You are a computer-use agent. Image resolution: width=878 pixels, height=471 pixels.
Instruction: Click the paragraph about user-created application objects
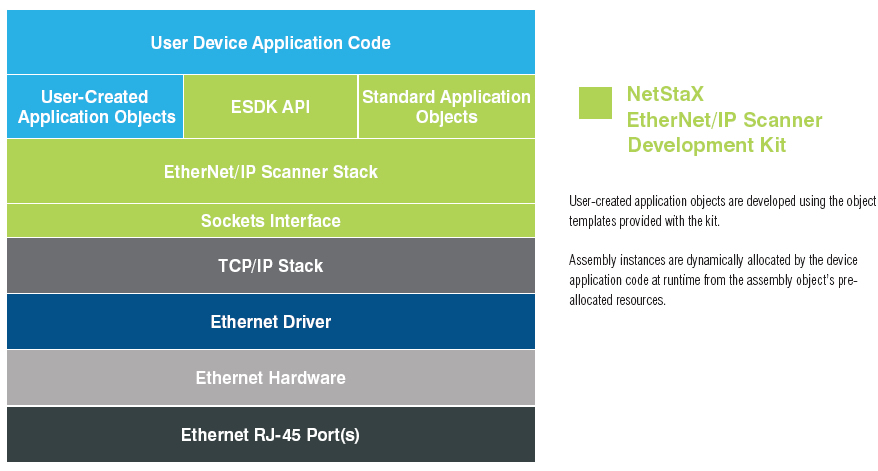pyautogui.click(x=722, y=211)
